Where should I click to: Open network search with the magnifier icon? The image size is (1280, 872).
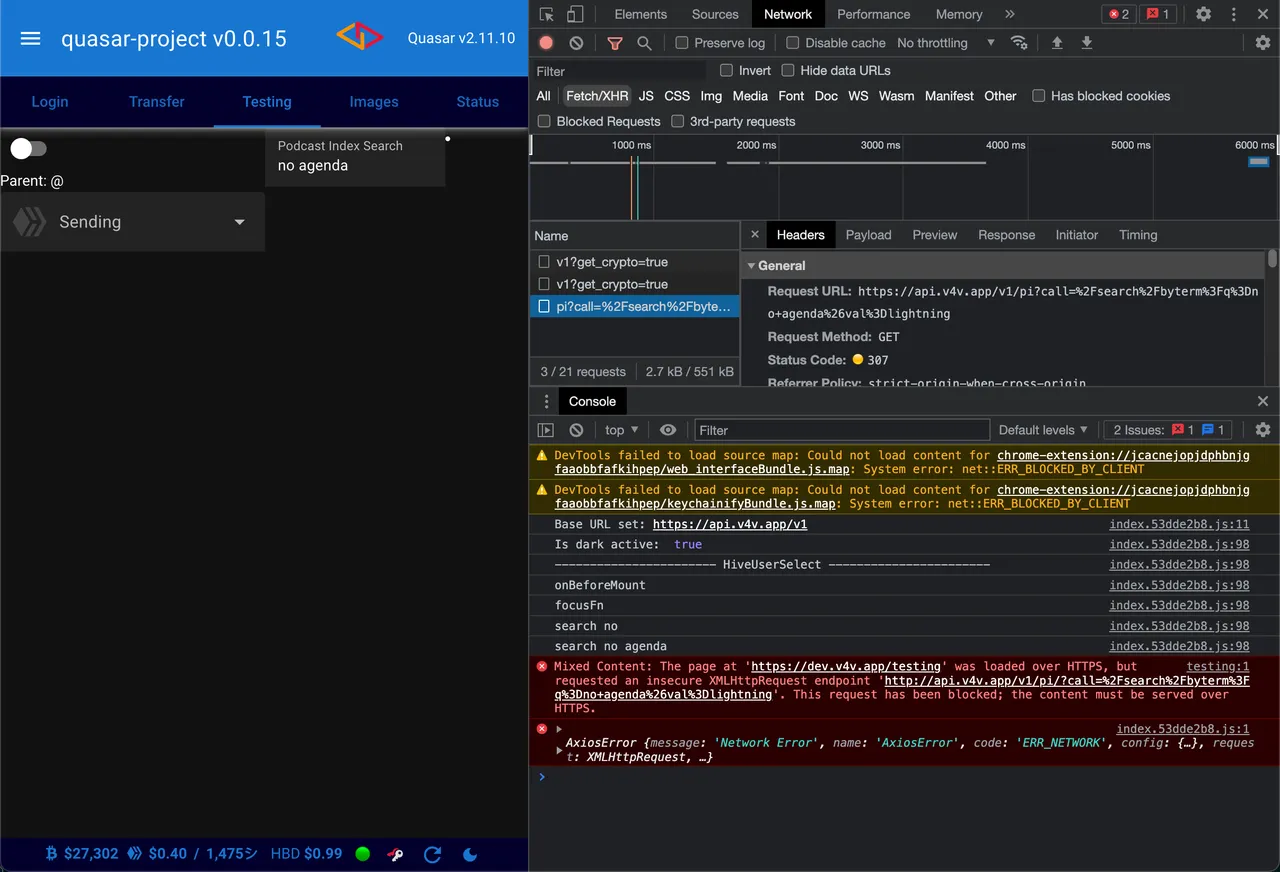[x=644, y=43]
